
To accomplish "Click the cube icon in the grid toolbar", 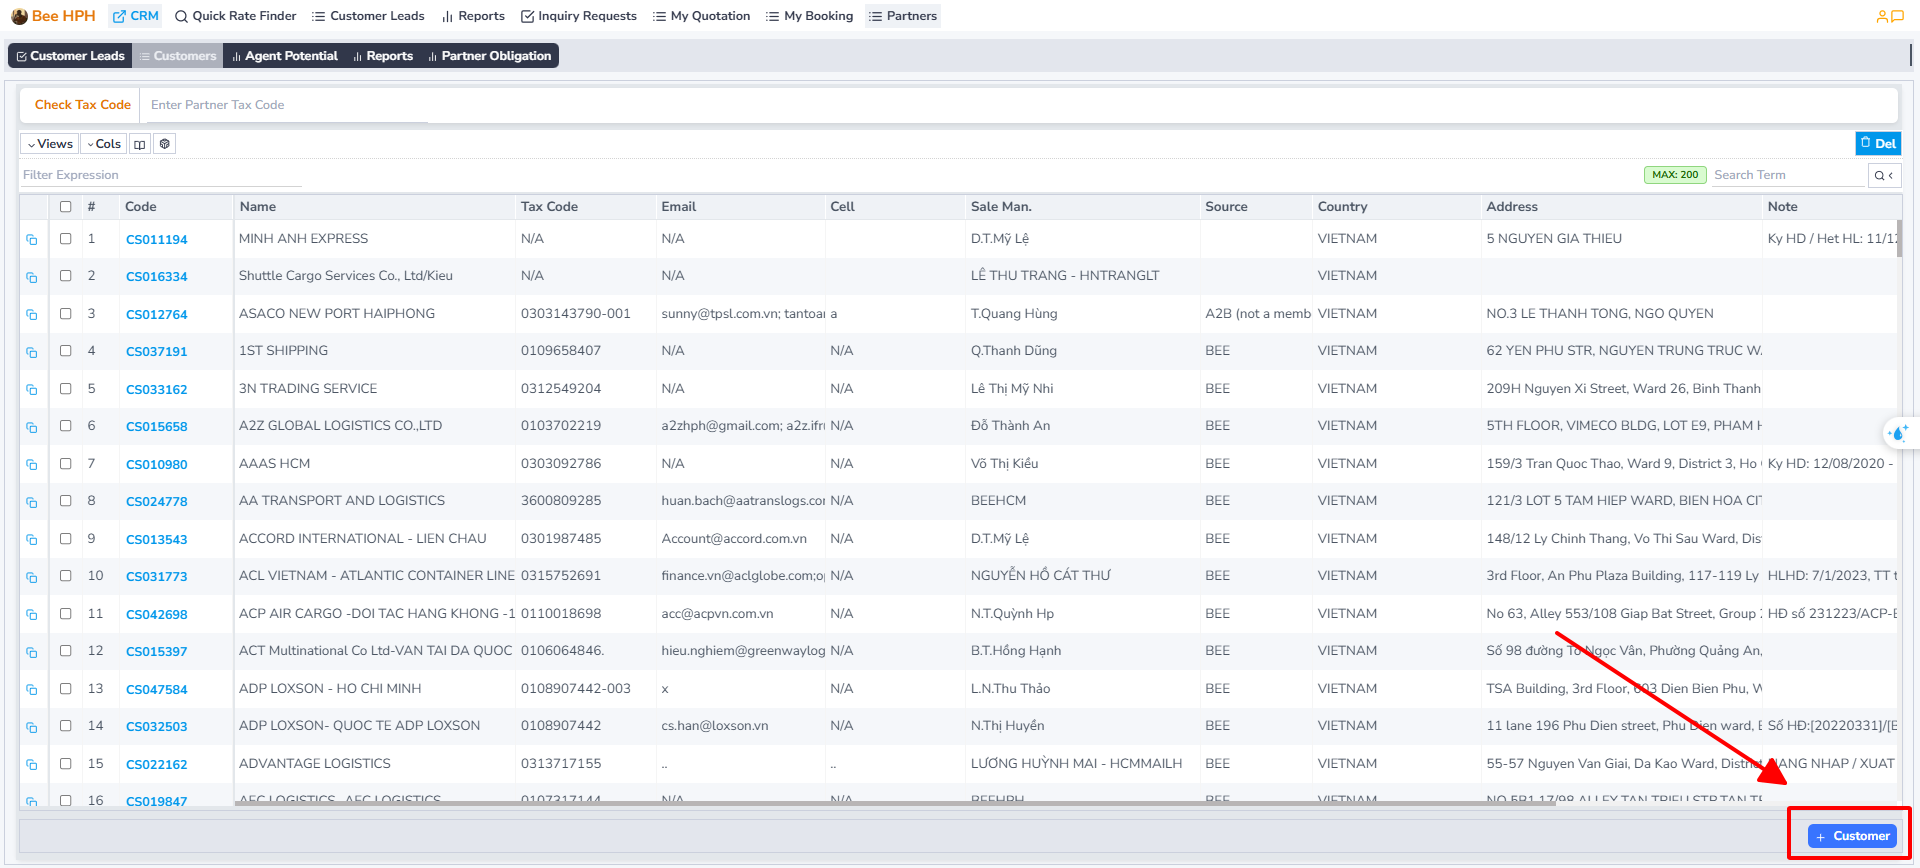I will (165, 144).
